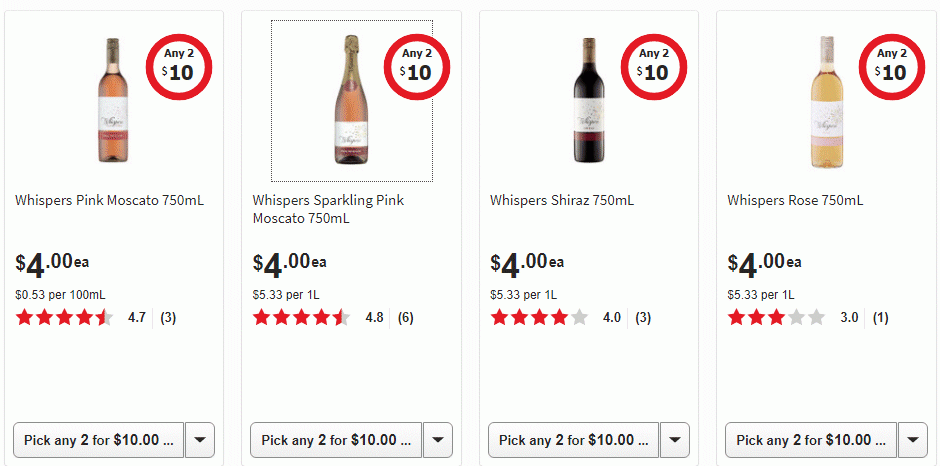Viewport: 940px width, 466px height.
Task: Click Any 2 $10 badge on Sparkling Pink Moscato
Action: pos(416,65)
